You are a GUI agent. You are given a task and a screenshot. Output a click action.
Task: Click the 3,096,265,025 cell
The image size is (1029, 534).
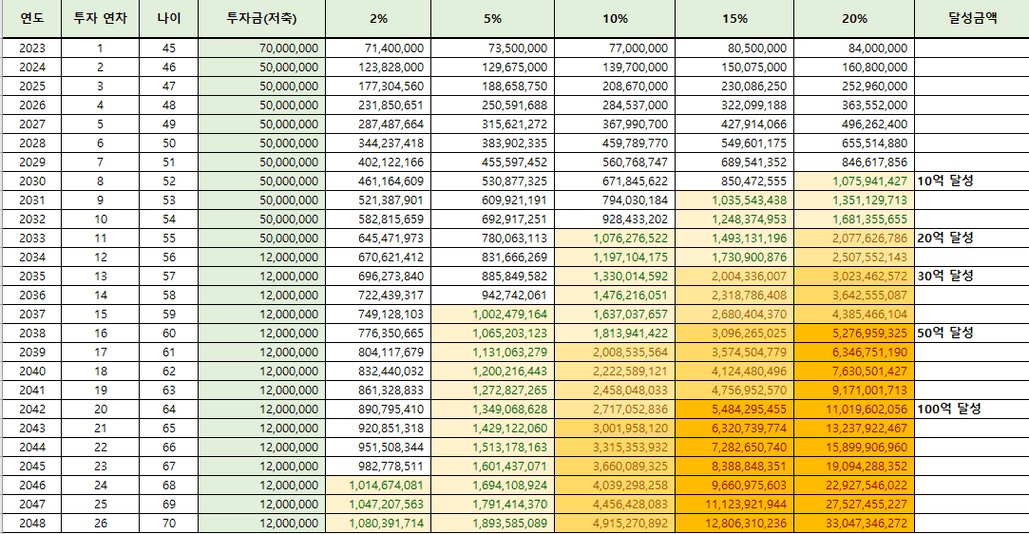click(734, 333)
